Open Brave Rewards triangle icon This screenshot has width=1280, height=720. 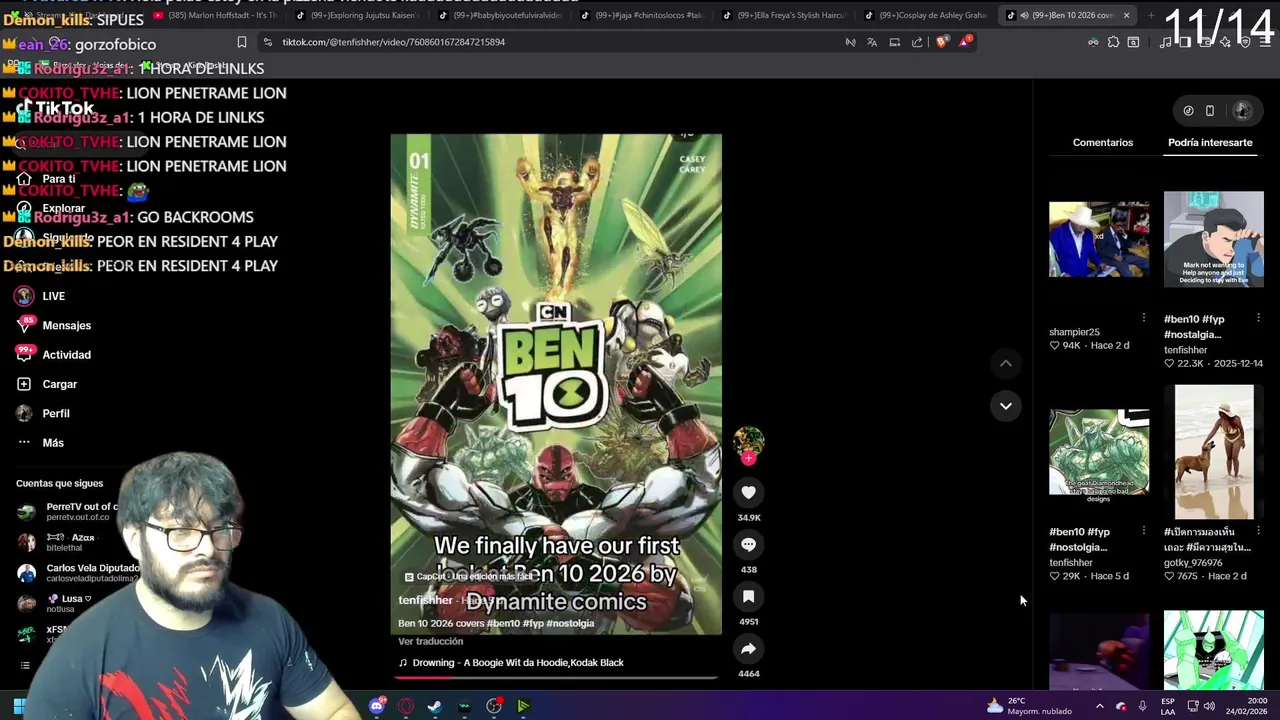click(965, 42)
